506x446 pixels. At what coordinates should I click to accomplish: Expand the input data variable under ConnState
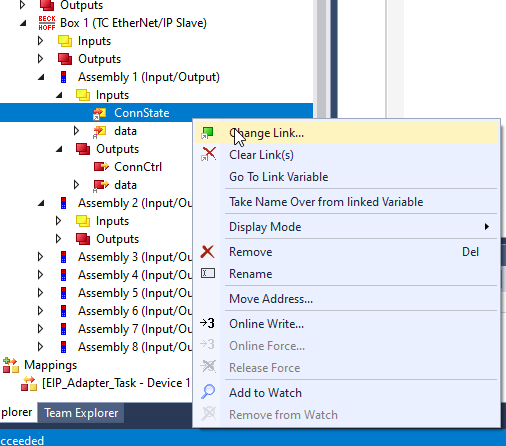coord(77,131)
